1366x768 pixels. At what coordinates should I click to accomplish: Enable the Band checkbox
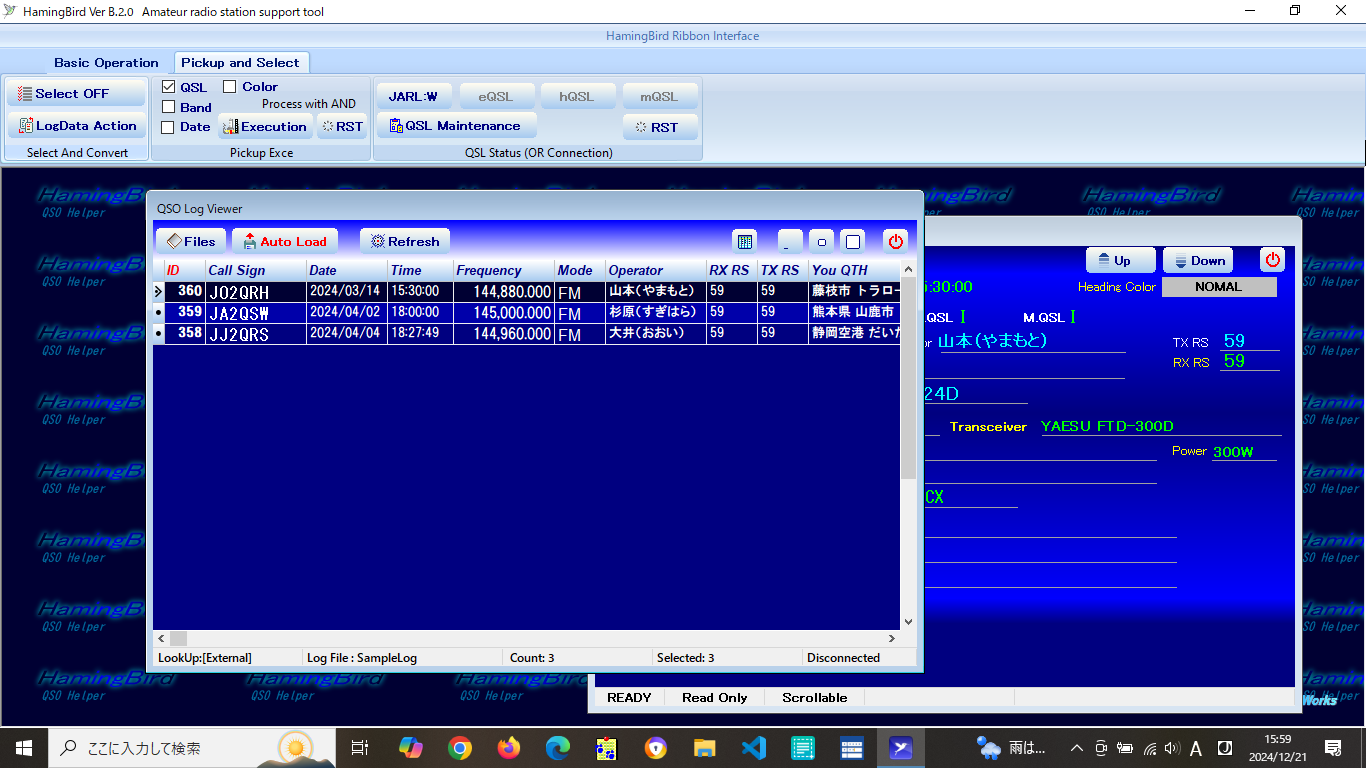coord(169,107)
